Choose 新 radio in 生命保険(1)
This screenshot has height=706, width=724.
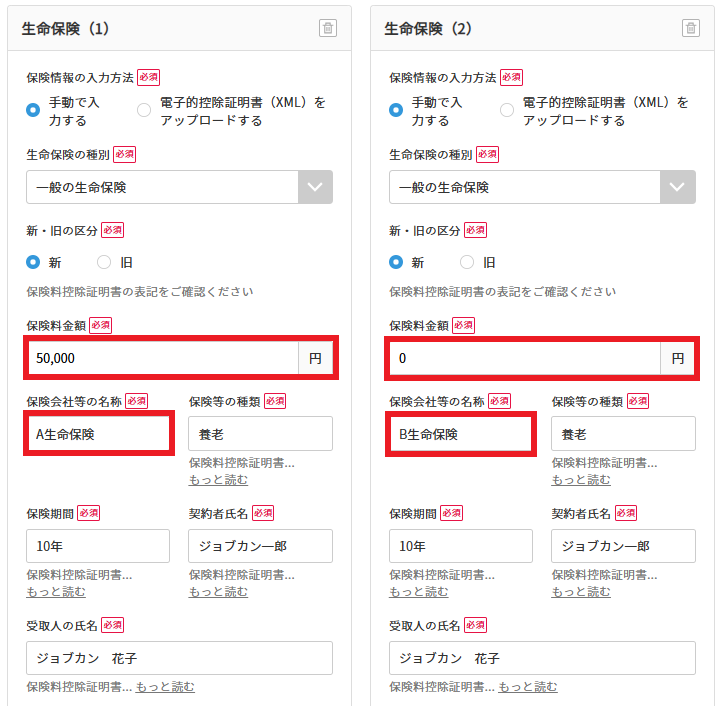(33, 262)
